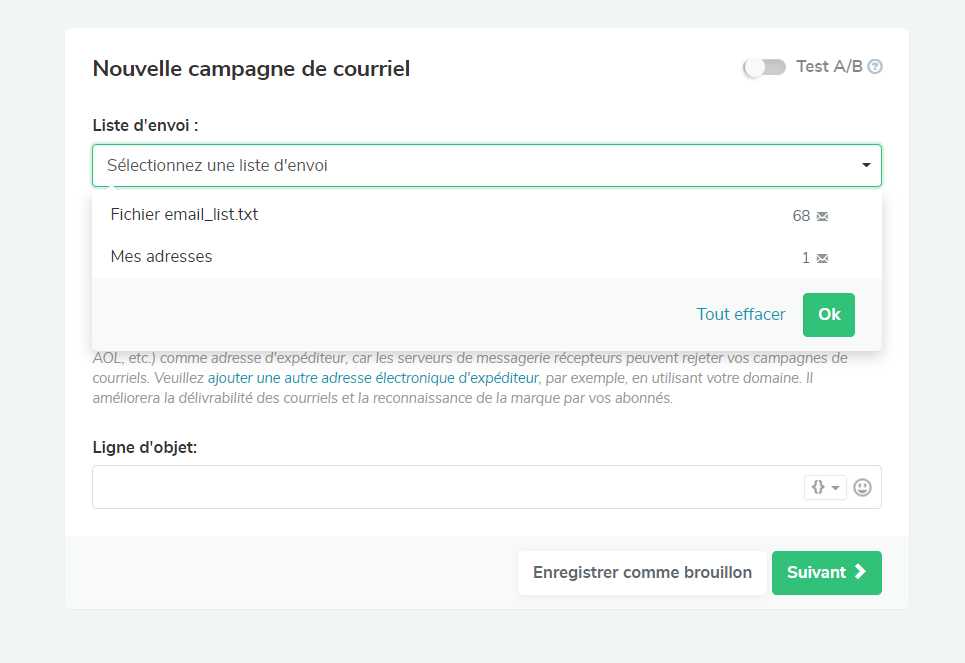
Task: Open the 'Sélectionnez une liste d'envoi' field
Action: pyautogui.click(x=470, y=166)
